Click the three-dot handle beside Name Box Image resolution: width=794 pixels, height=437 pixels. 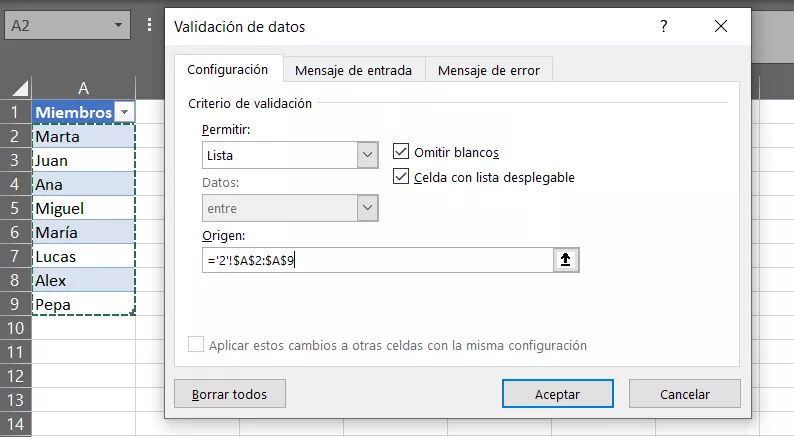coord(149,24)
